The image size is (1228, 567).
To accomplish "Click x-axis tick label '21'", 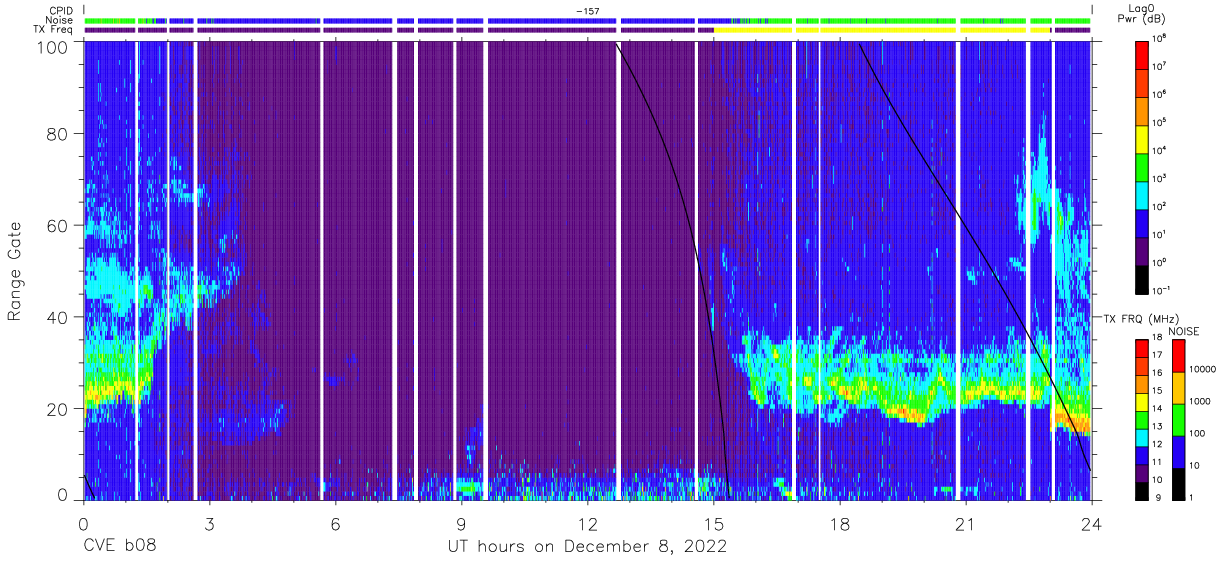I will [x=965, y=524].
